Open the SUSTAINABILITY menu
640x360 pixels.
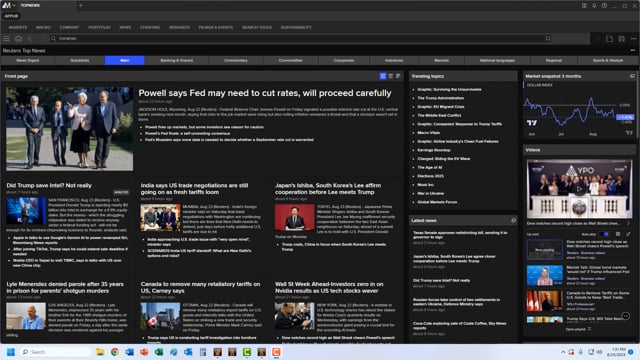[x=296, y=27]
